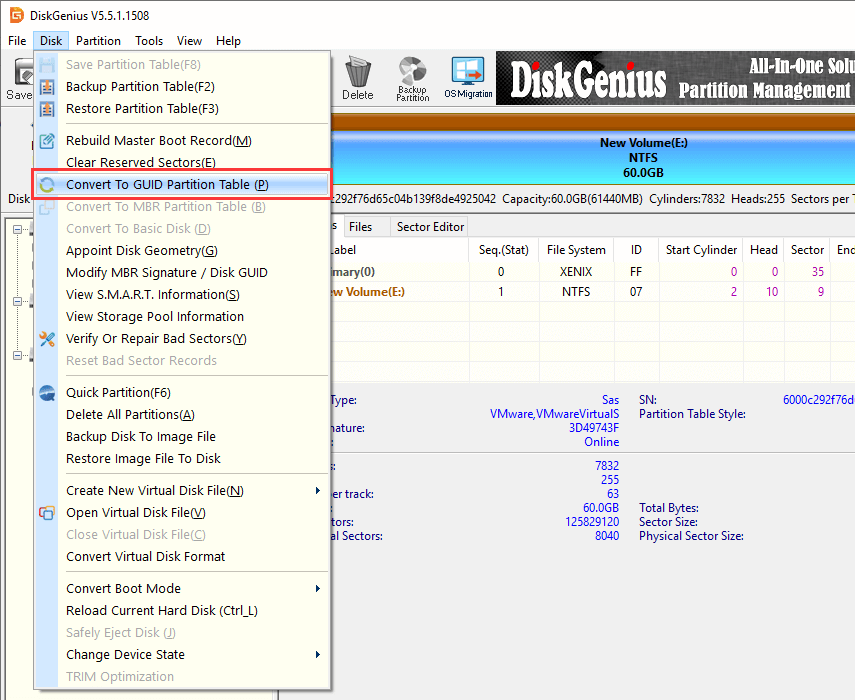Select View S.M.A.R.T. Information menu entry
Viewport: 855px width, 700px height.
point(152,295)
